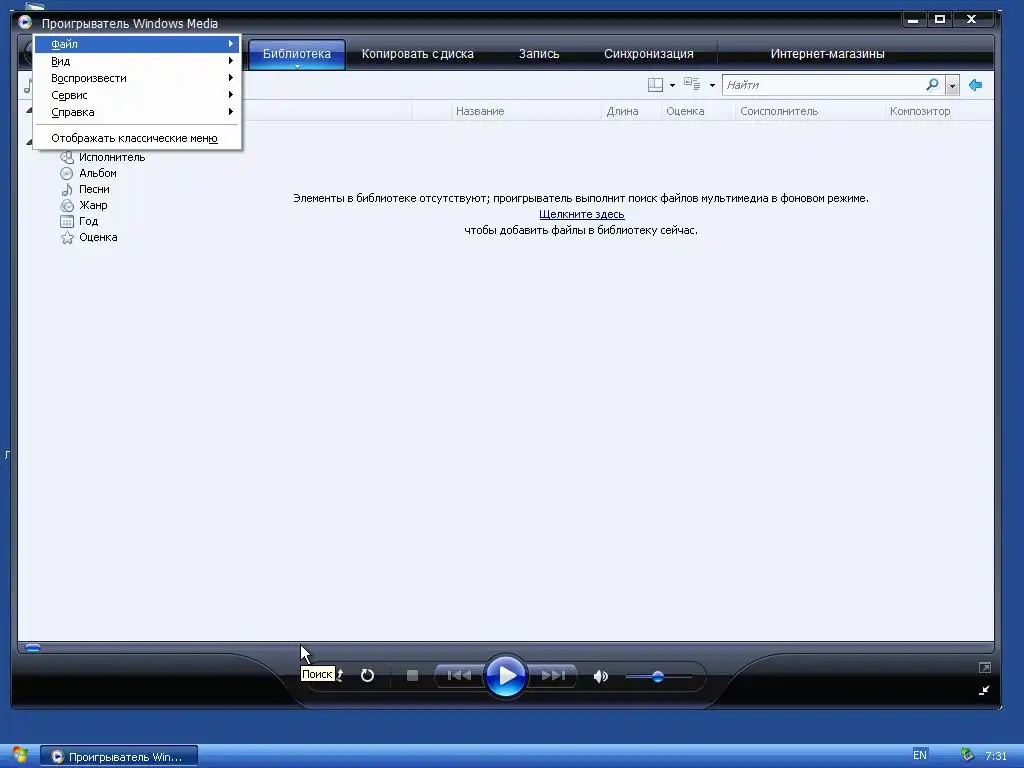
Task: Click the Windows Start button
Action: coord(20,756)
